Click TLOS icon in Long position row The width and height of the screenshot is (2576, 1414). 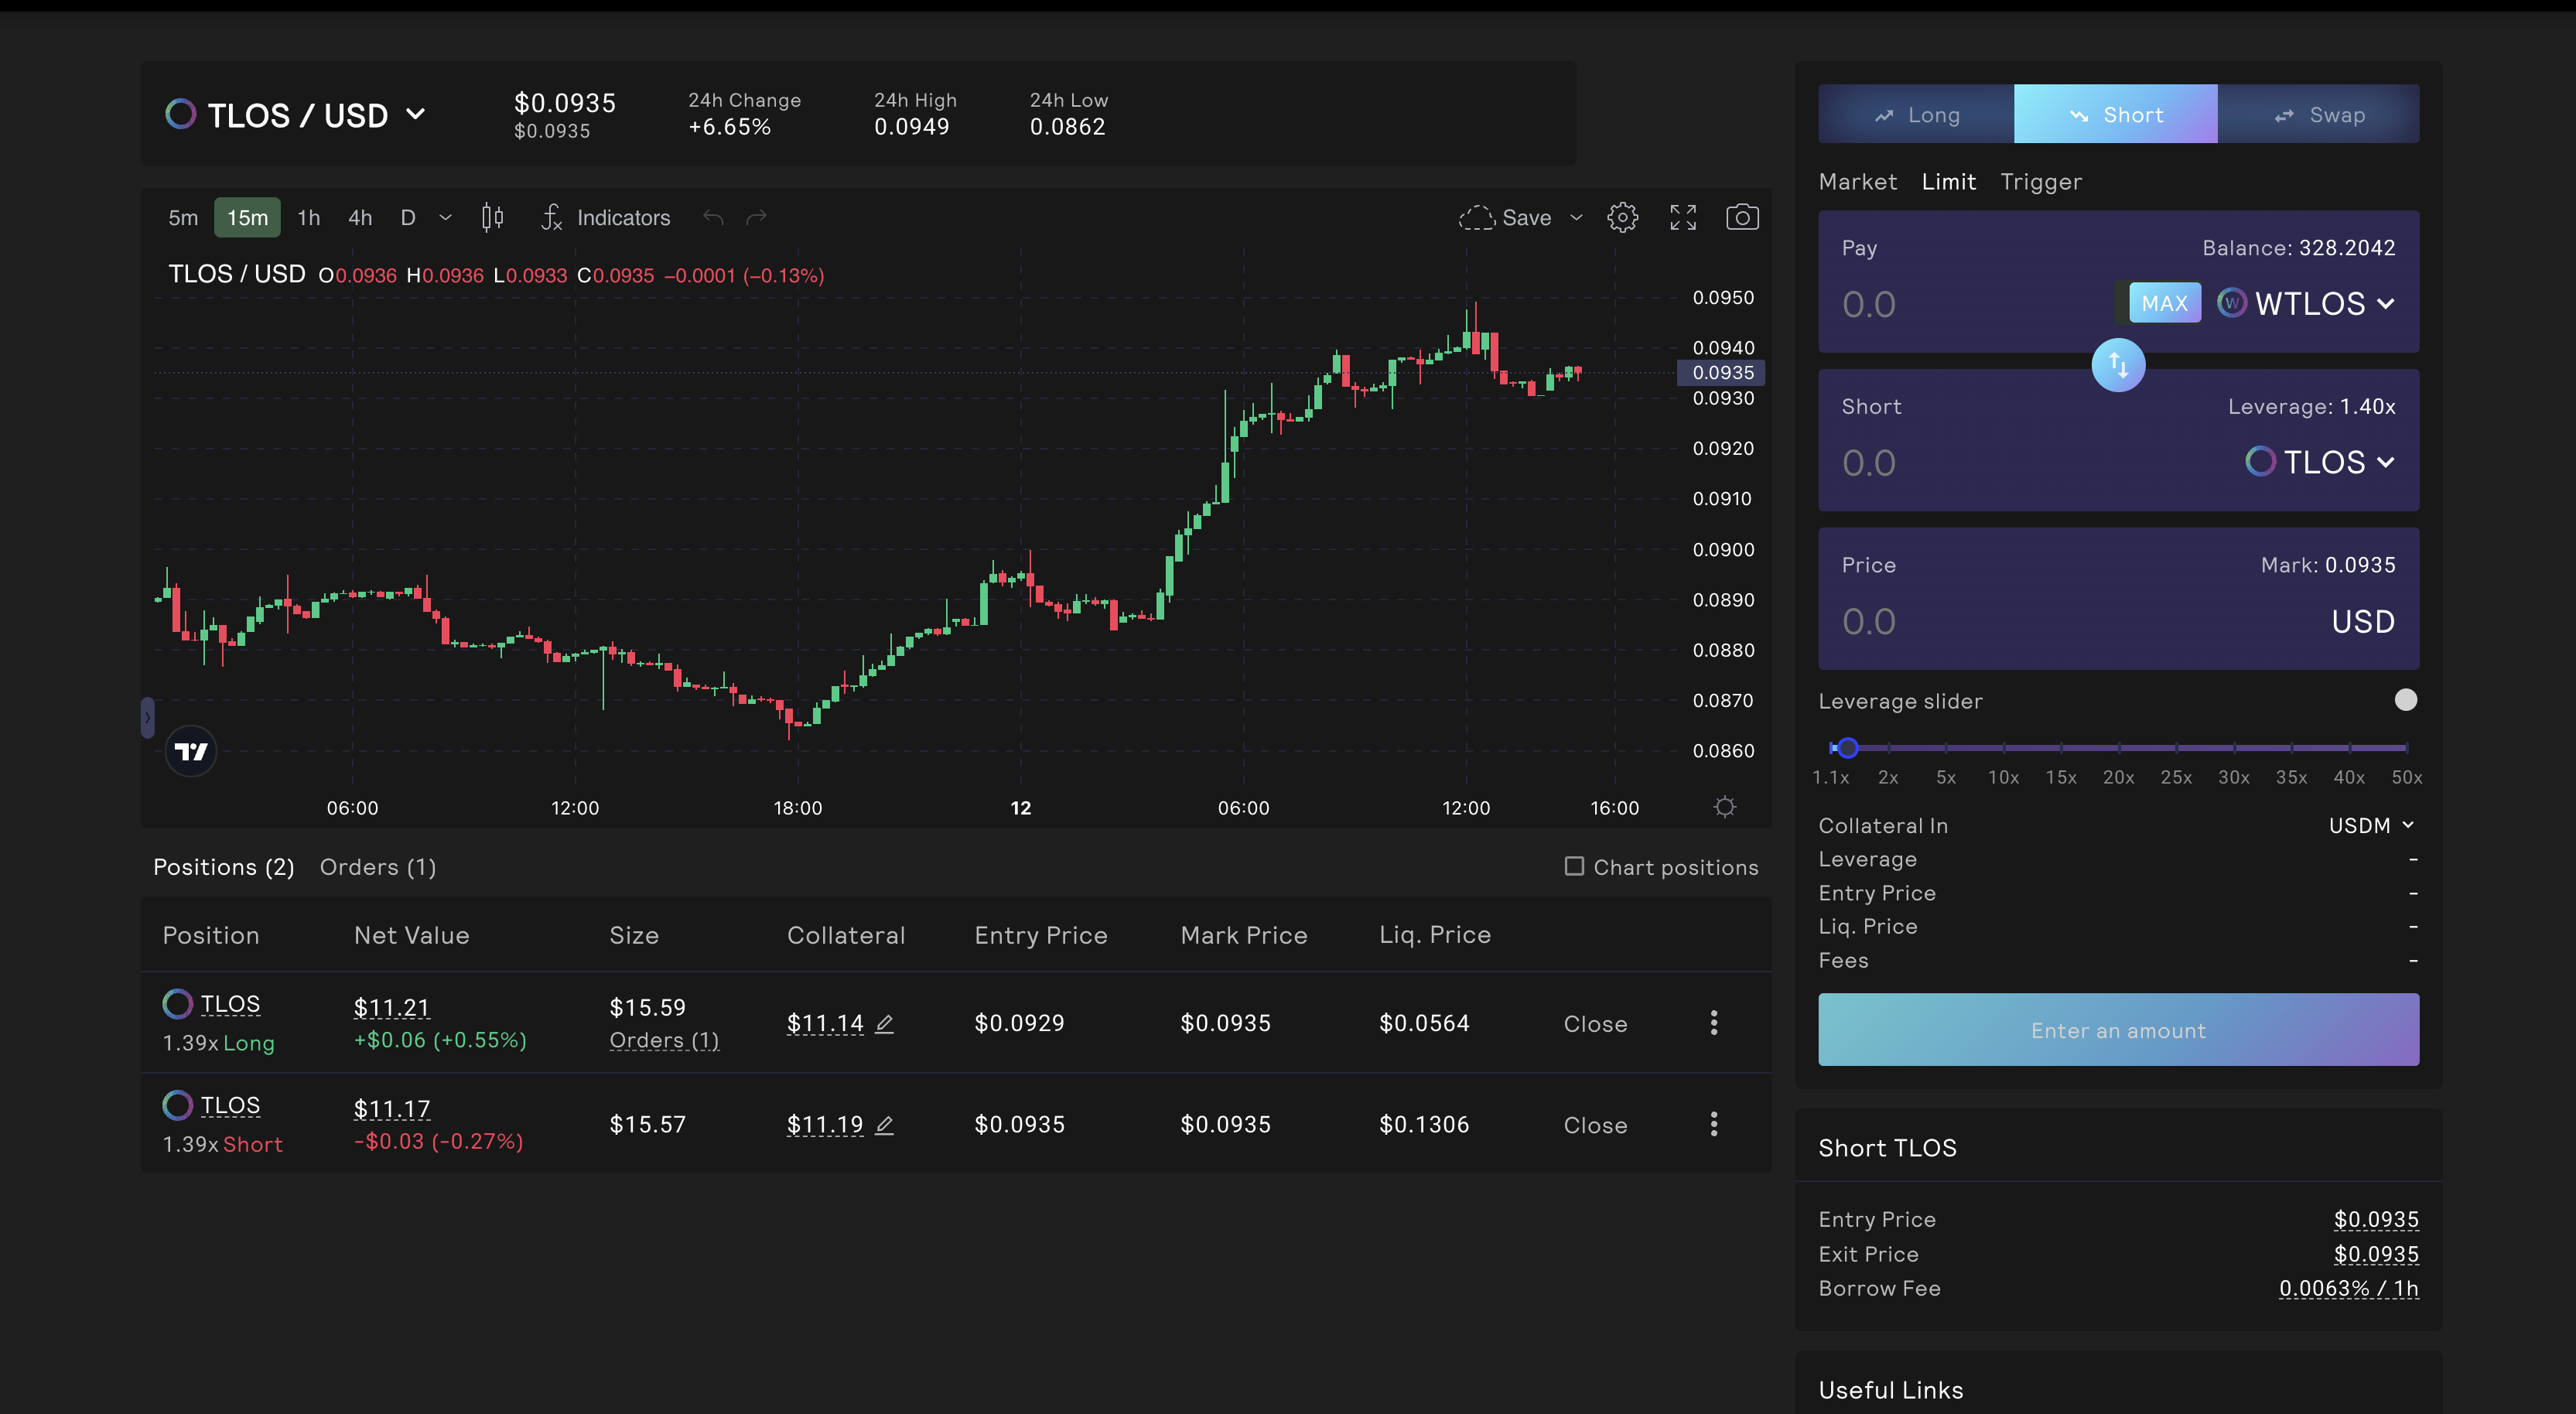pos(177,1003)
